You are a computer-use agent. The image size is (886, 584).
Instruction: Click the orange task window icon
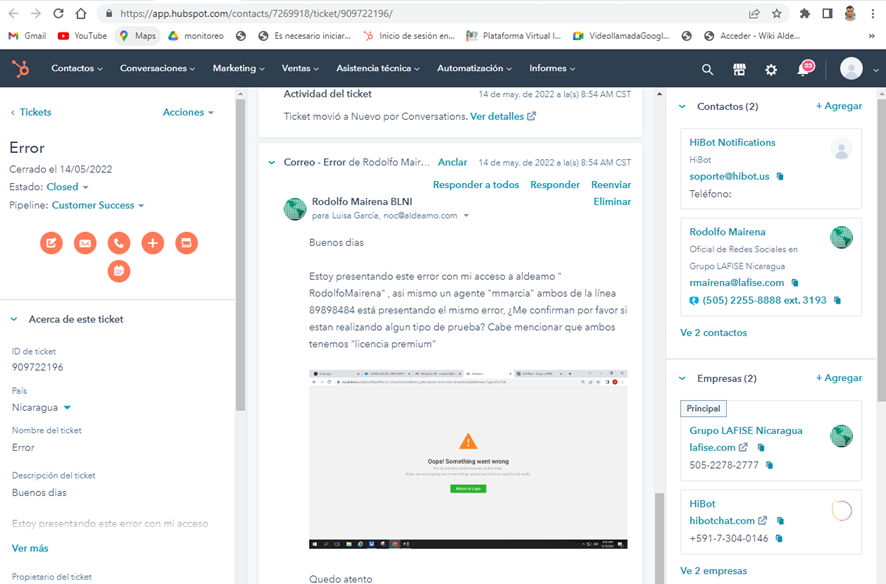[x=186, y=243]
